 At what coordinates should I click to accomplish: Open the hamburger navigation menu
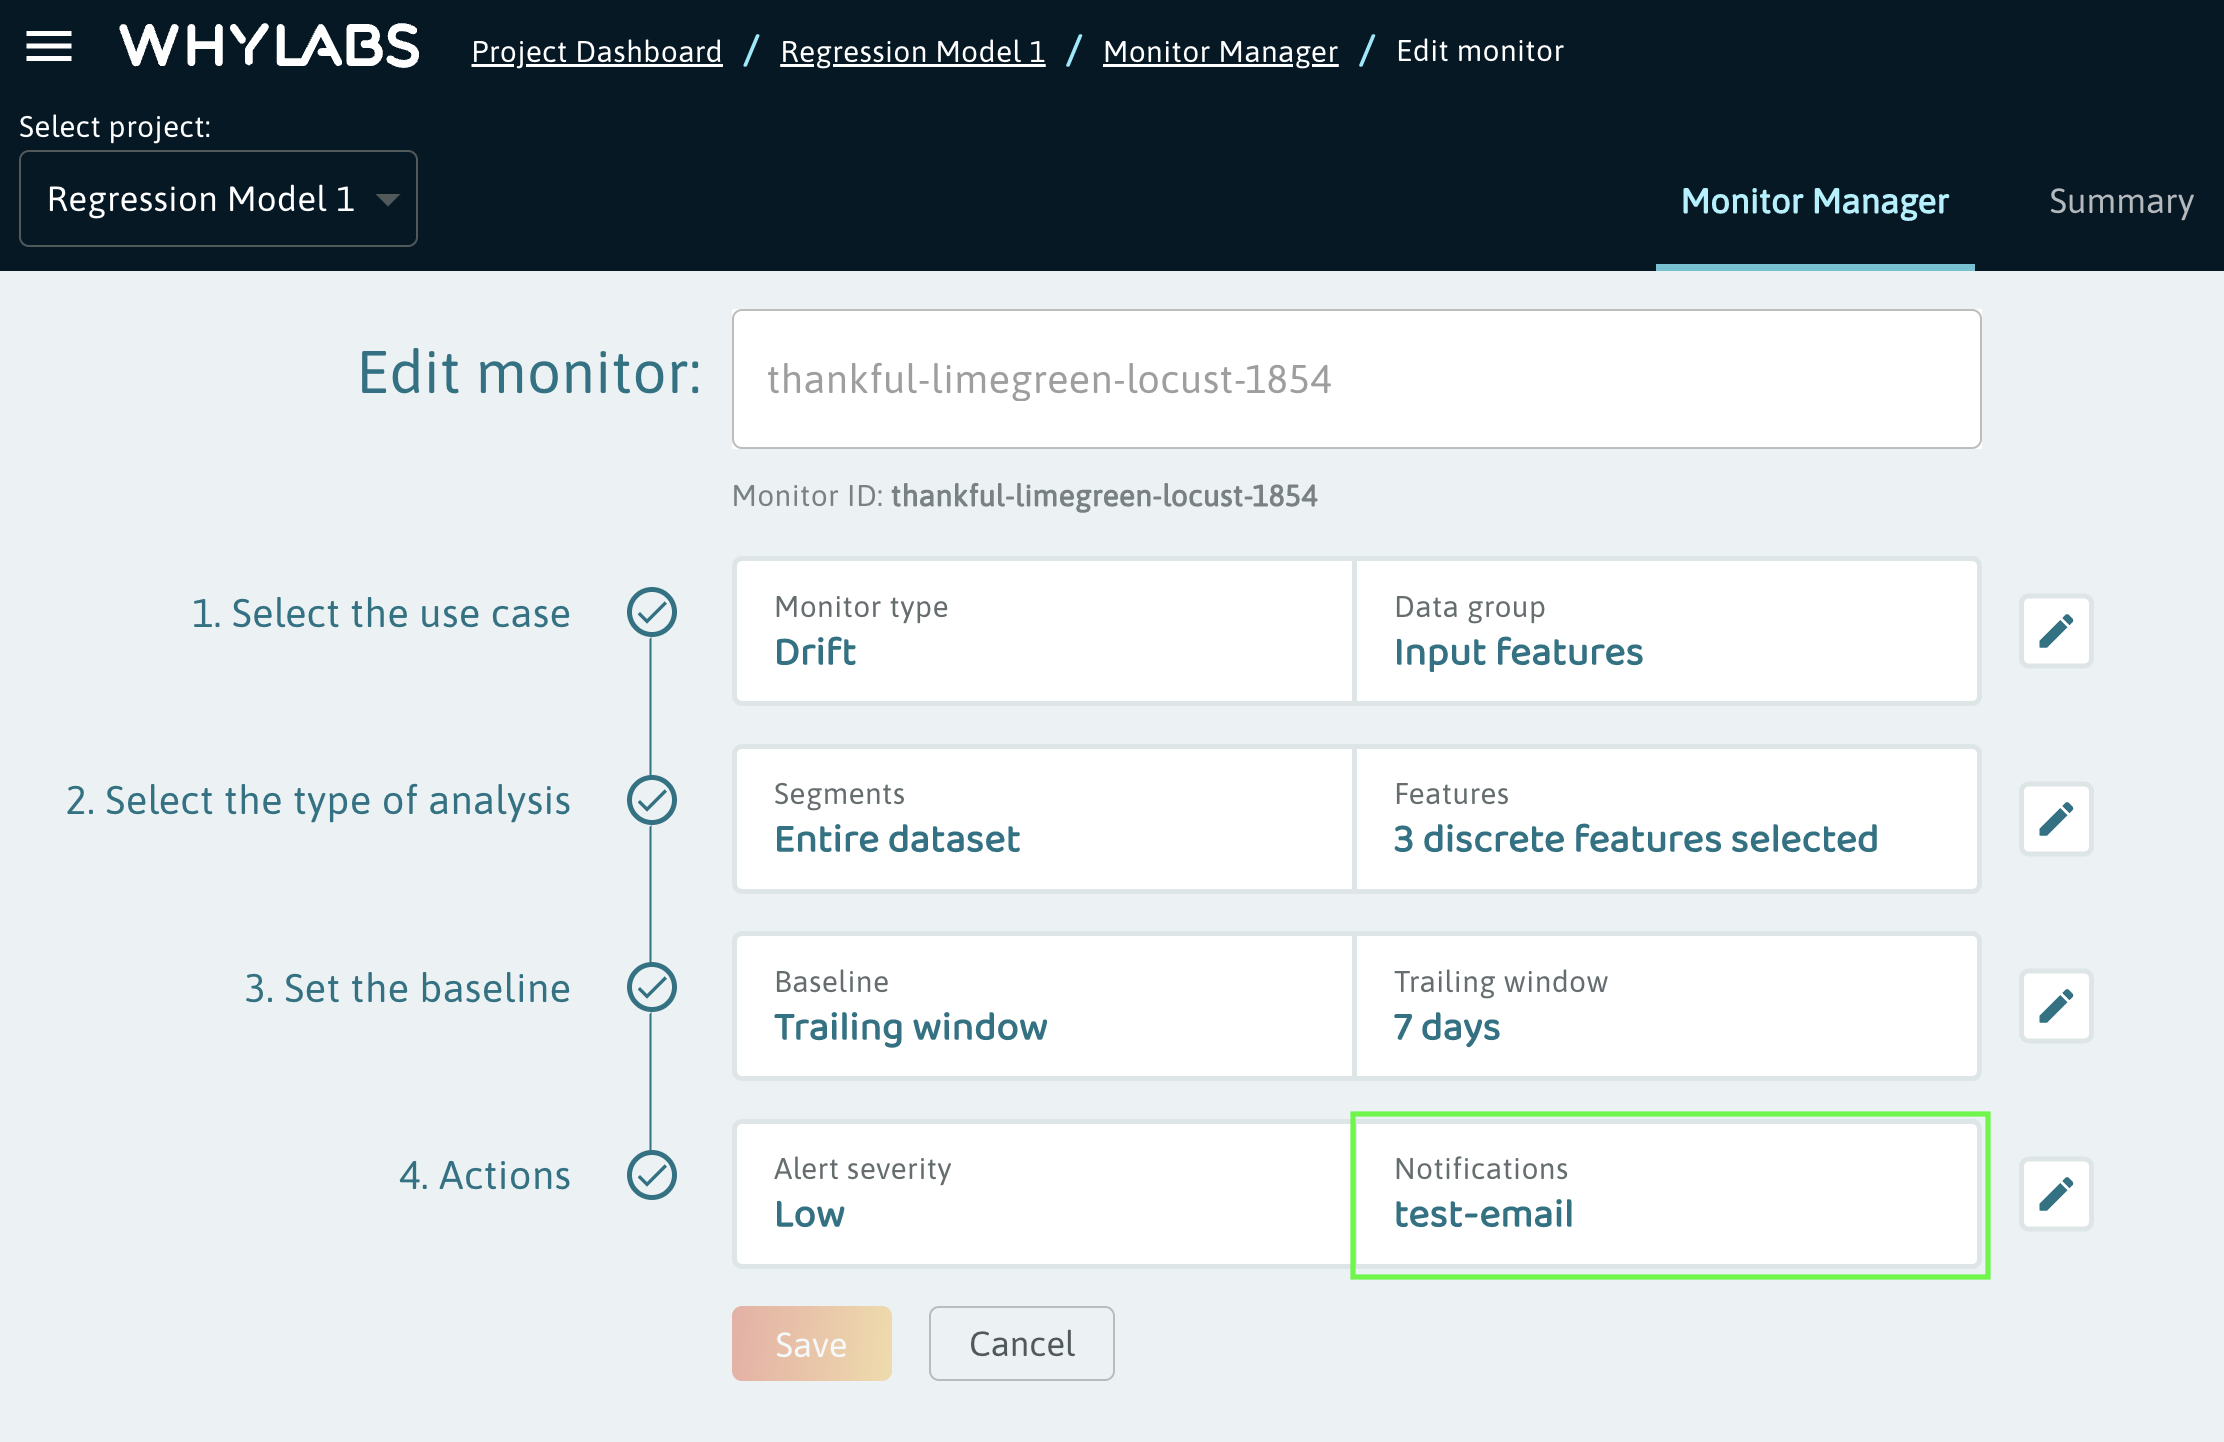48,46
